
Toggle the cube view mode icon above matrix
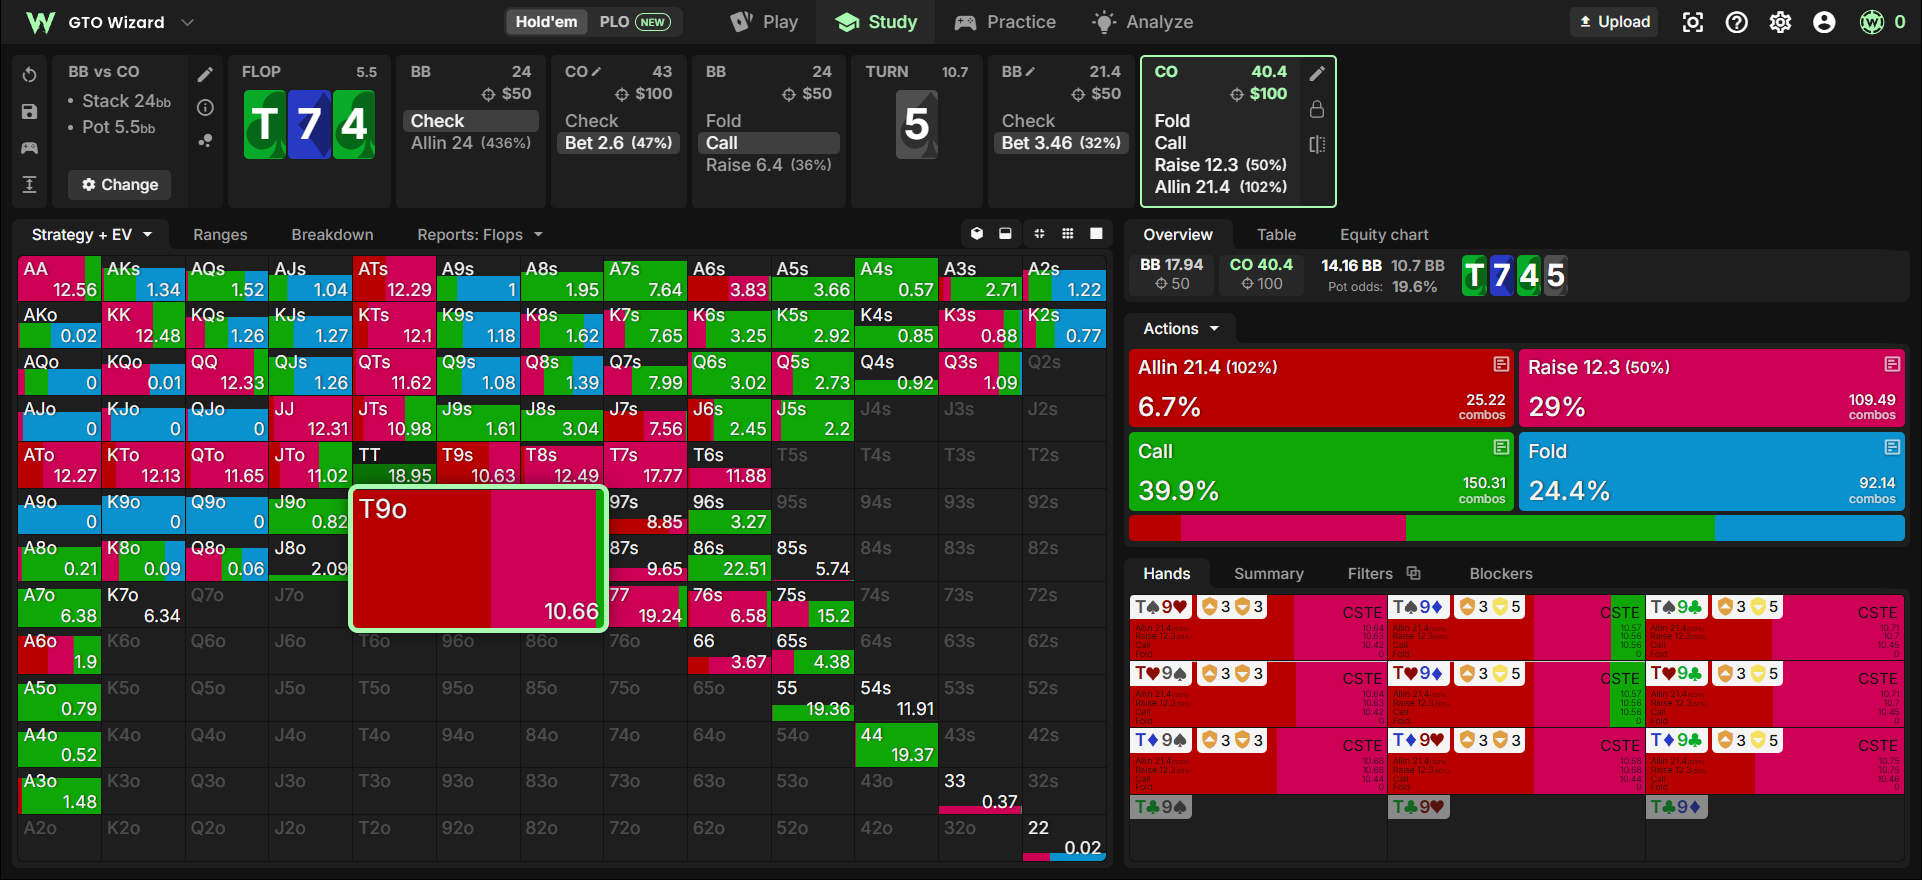(977, 234)
